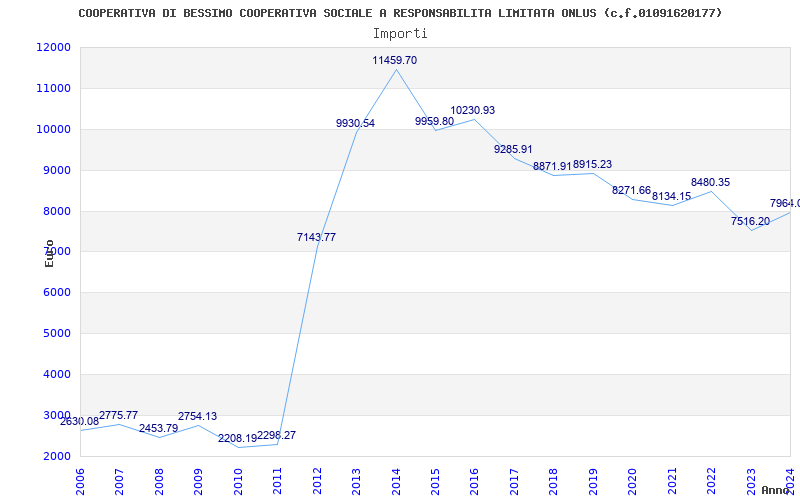This screenshot has width=800, height=500.
Task: Select the 2775.77 data label
Action: (118, 415)
